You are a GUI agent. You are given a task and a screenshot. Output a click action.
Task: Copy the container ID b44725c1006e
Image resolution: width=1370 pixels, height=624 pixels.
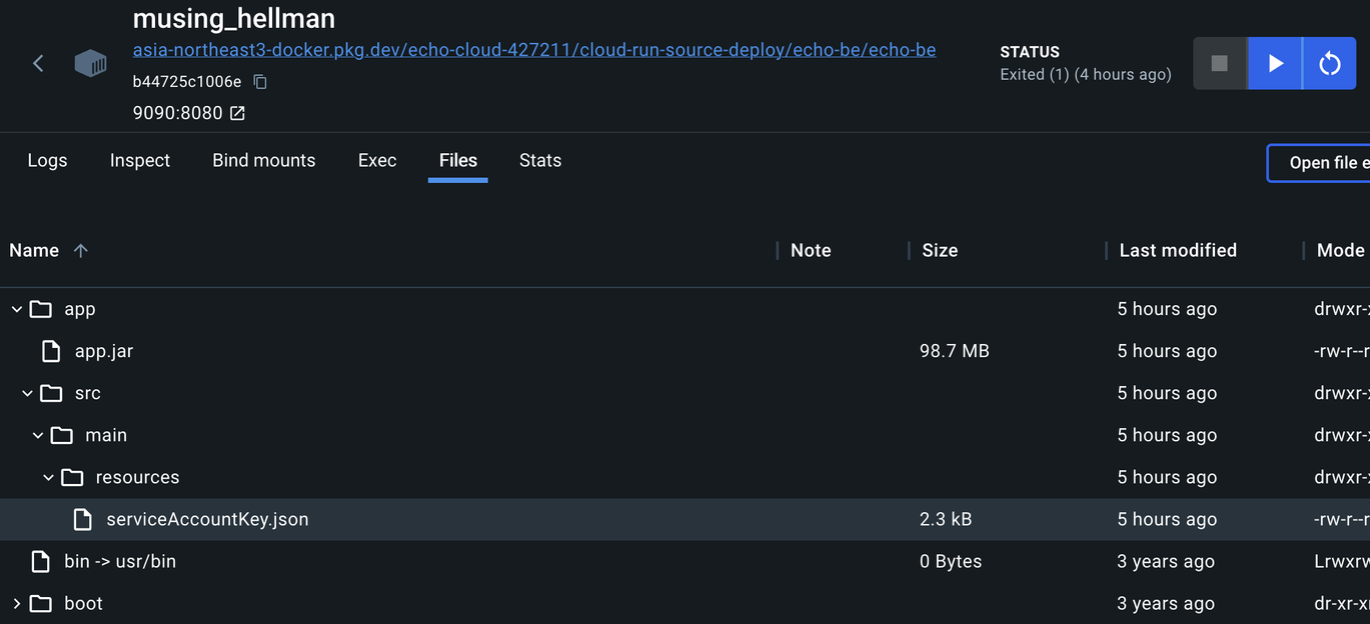pos(260,82)
